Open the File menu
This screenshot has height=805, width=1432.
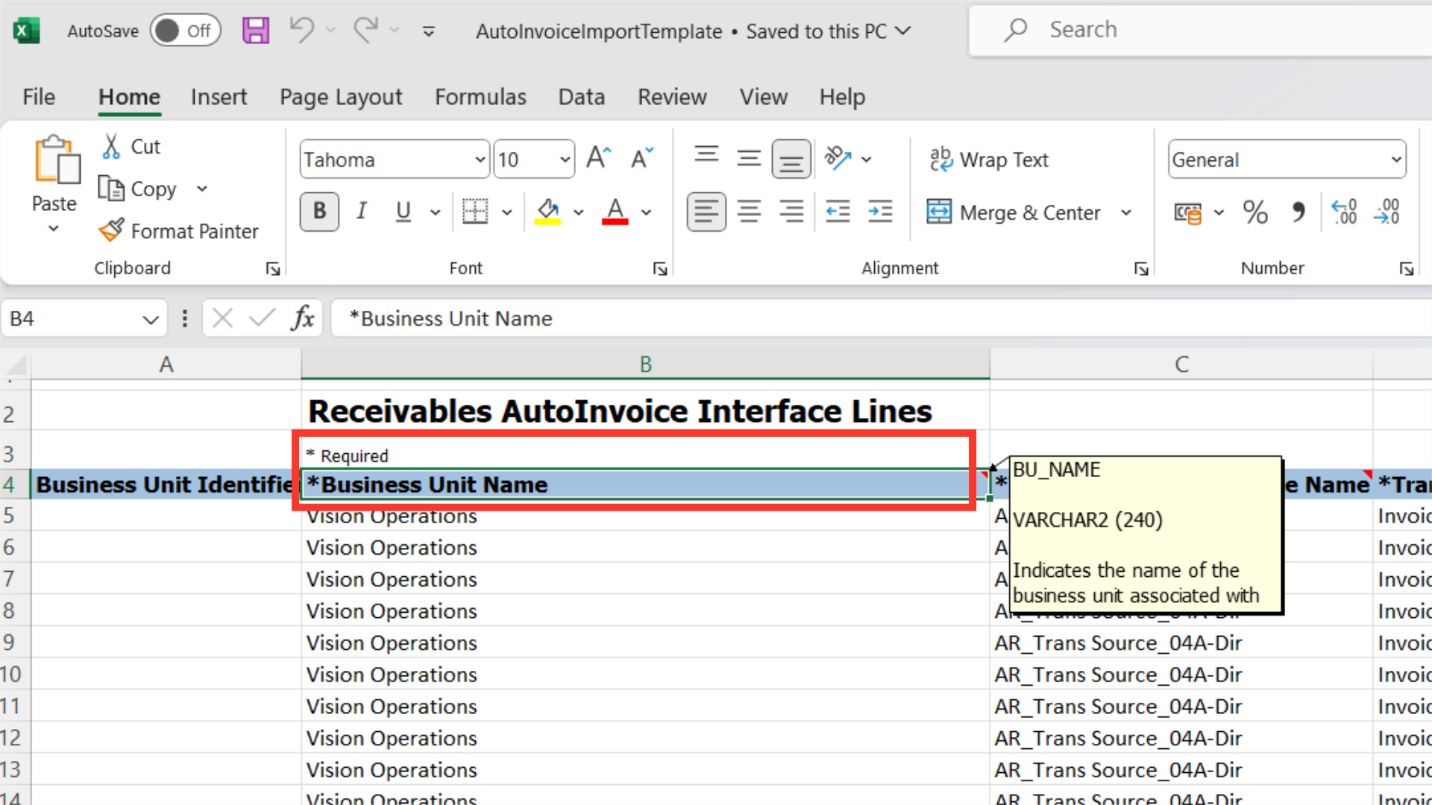(38, 97)
